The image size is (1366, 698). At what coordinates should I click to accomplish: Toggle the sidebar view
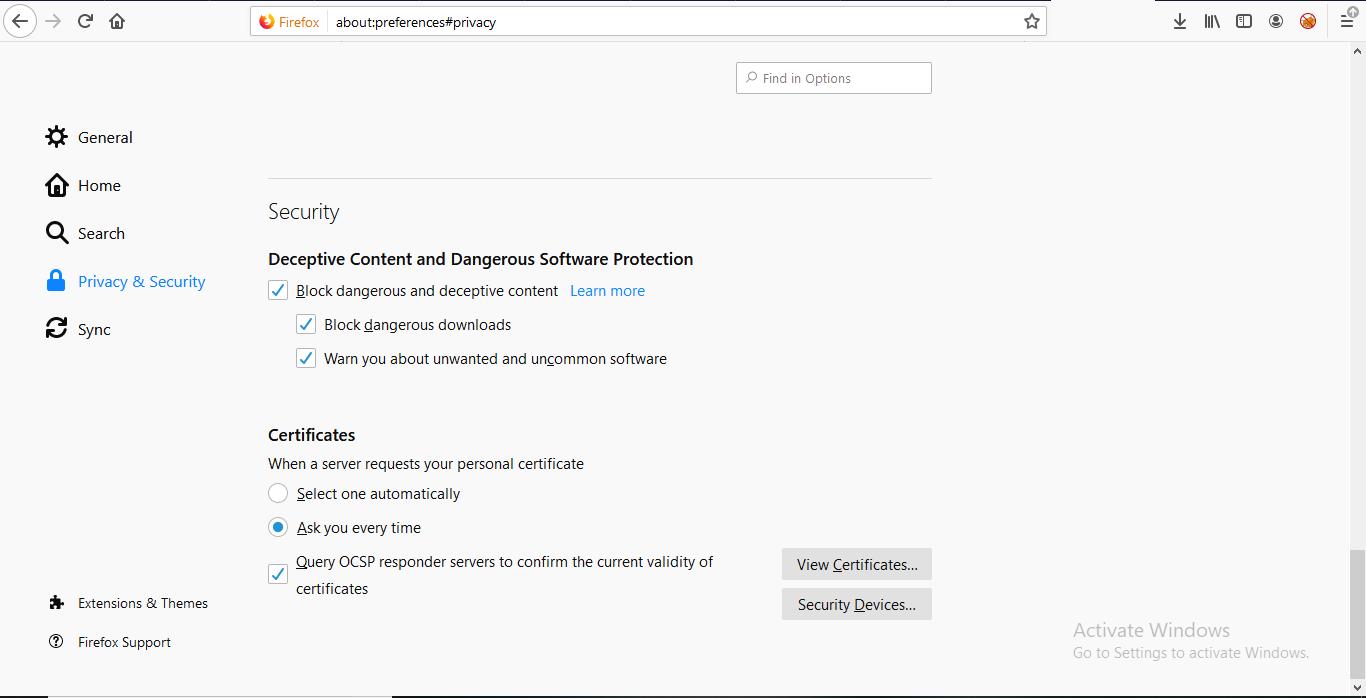[1244, 21]
